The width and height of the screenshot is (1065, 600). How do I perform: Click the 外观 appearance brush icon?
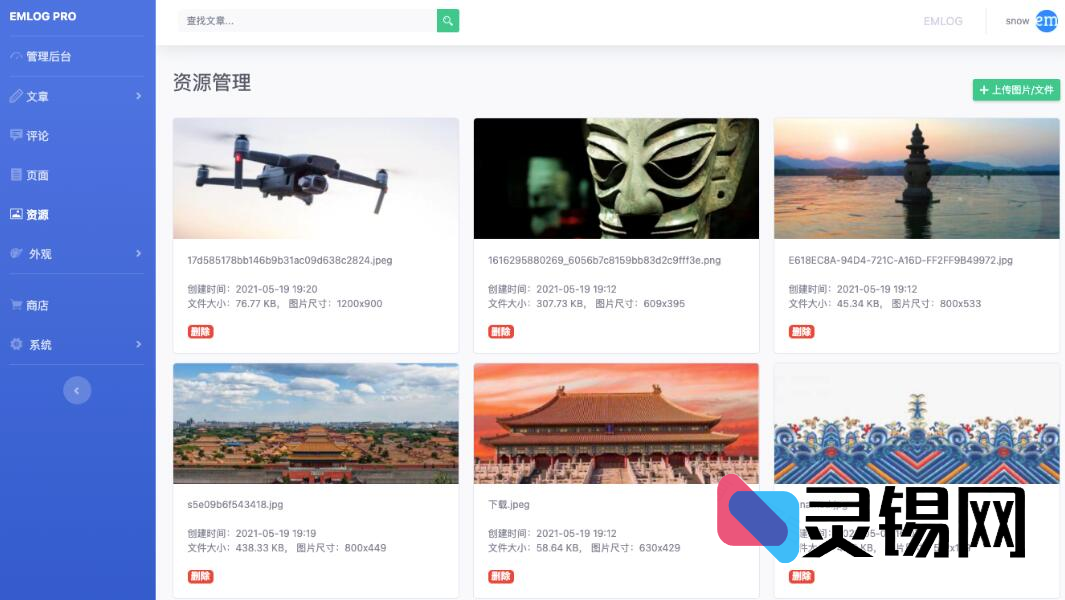tap(14, 253)
